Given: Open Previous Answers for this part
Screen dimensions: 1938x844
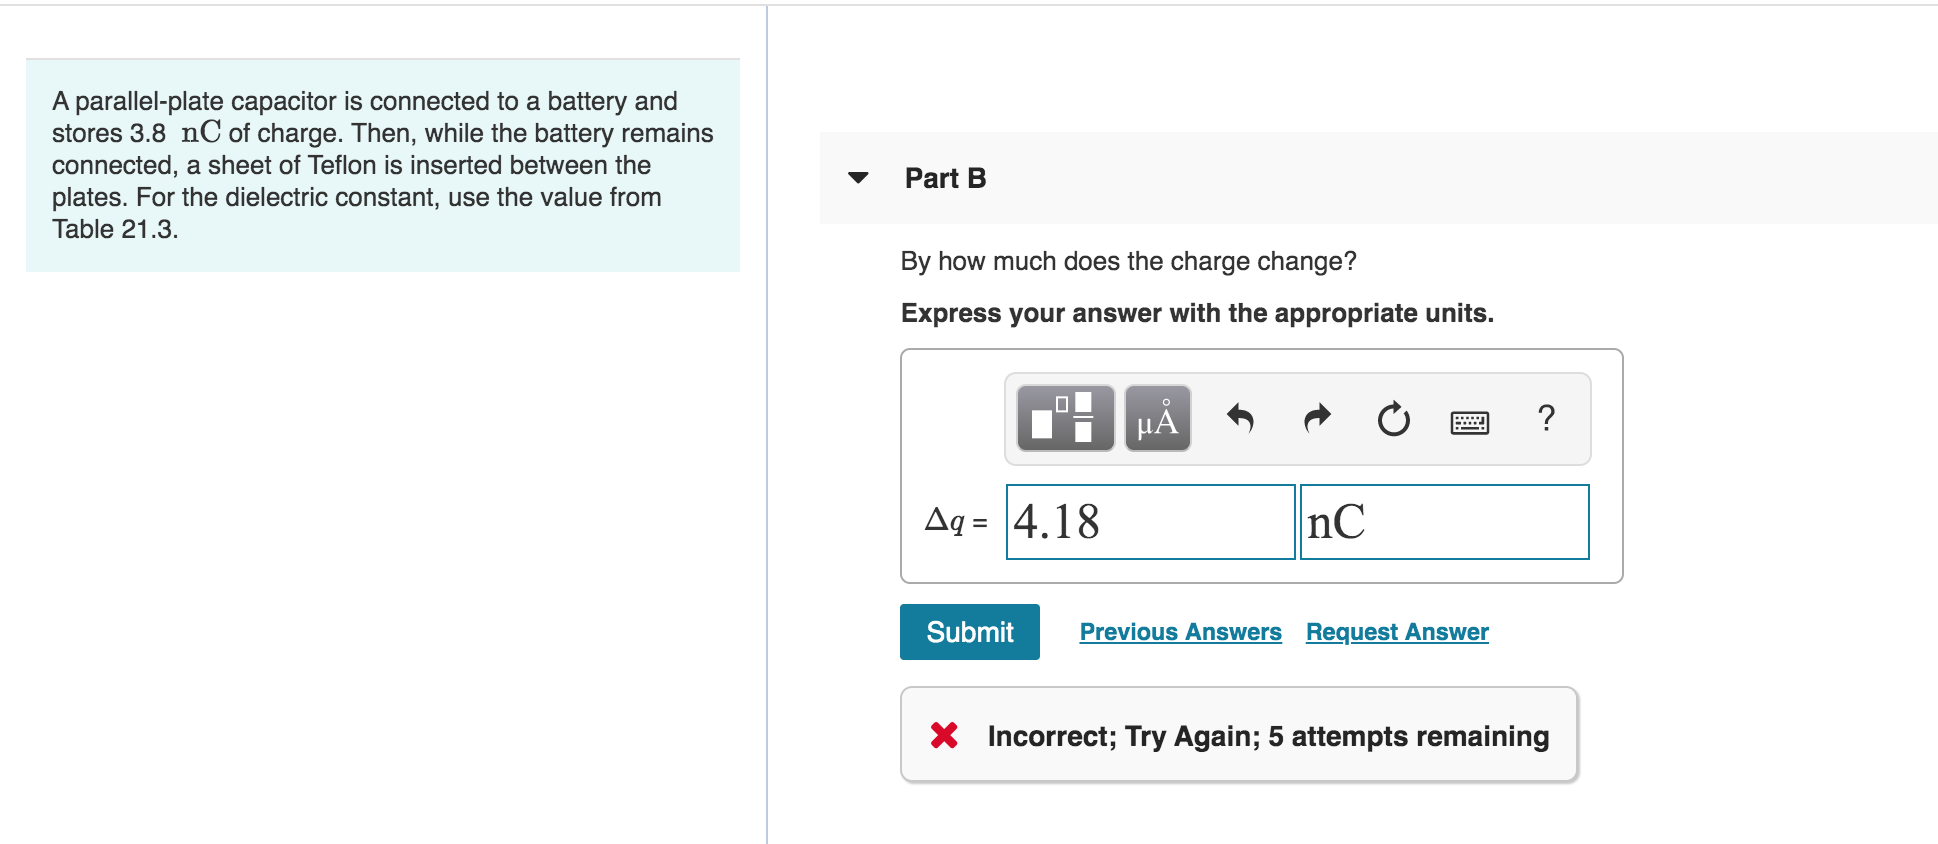Looking at the screenshot, I should (1180, 631).
